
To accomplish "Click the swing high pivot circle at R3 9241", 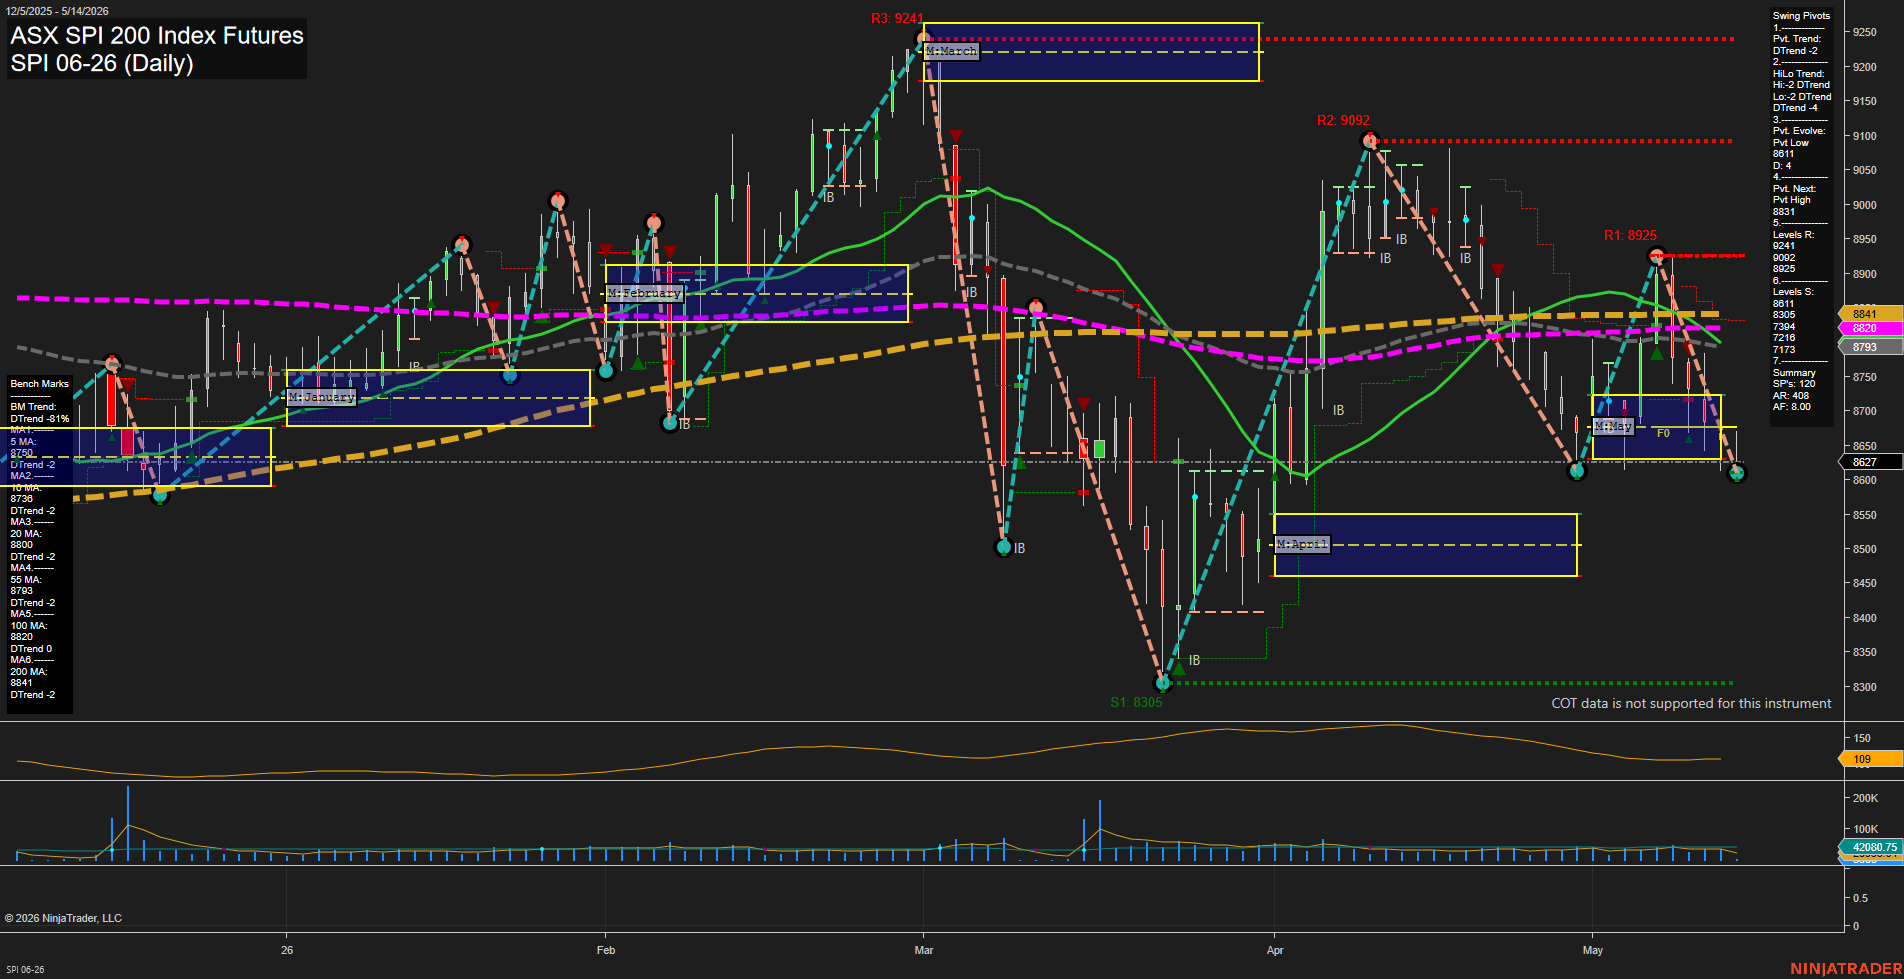I will (924, 39).
